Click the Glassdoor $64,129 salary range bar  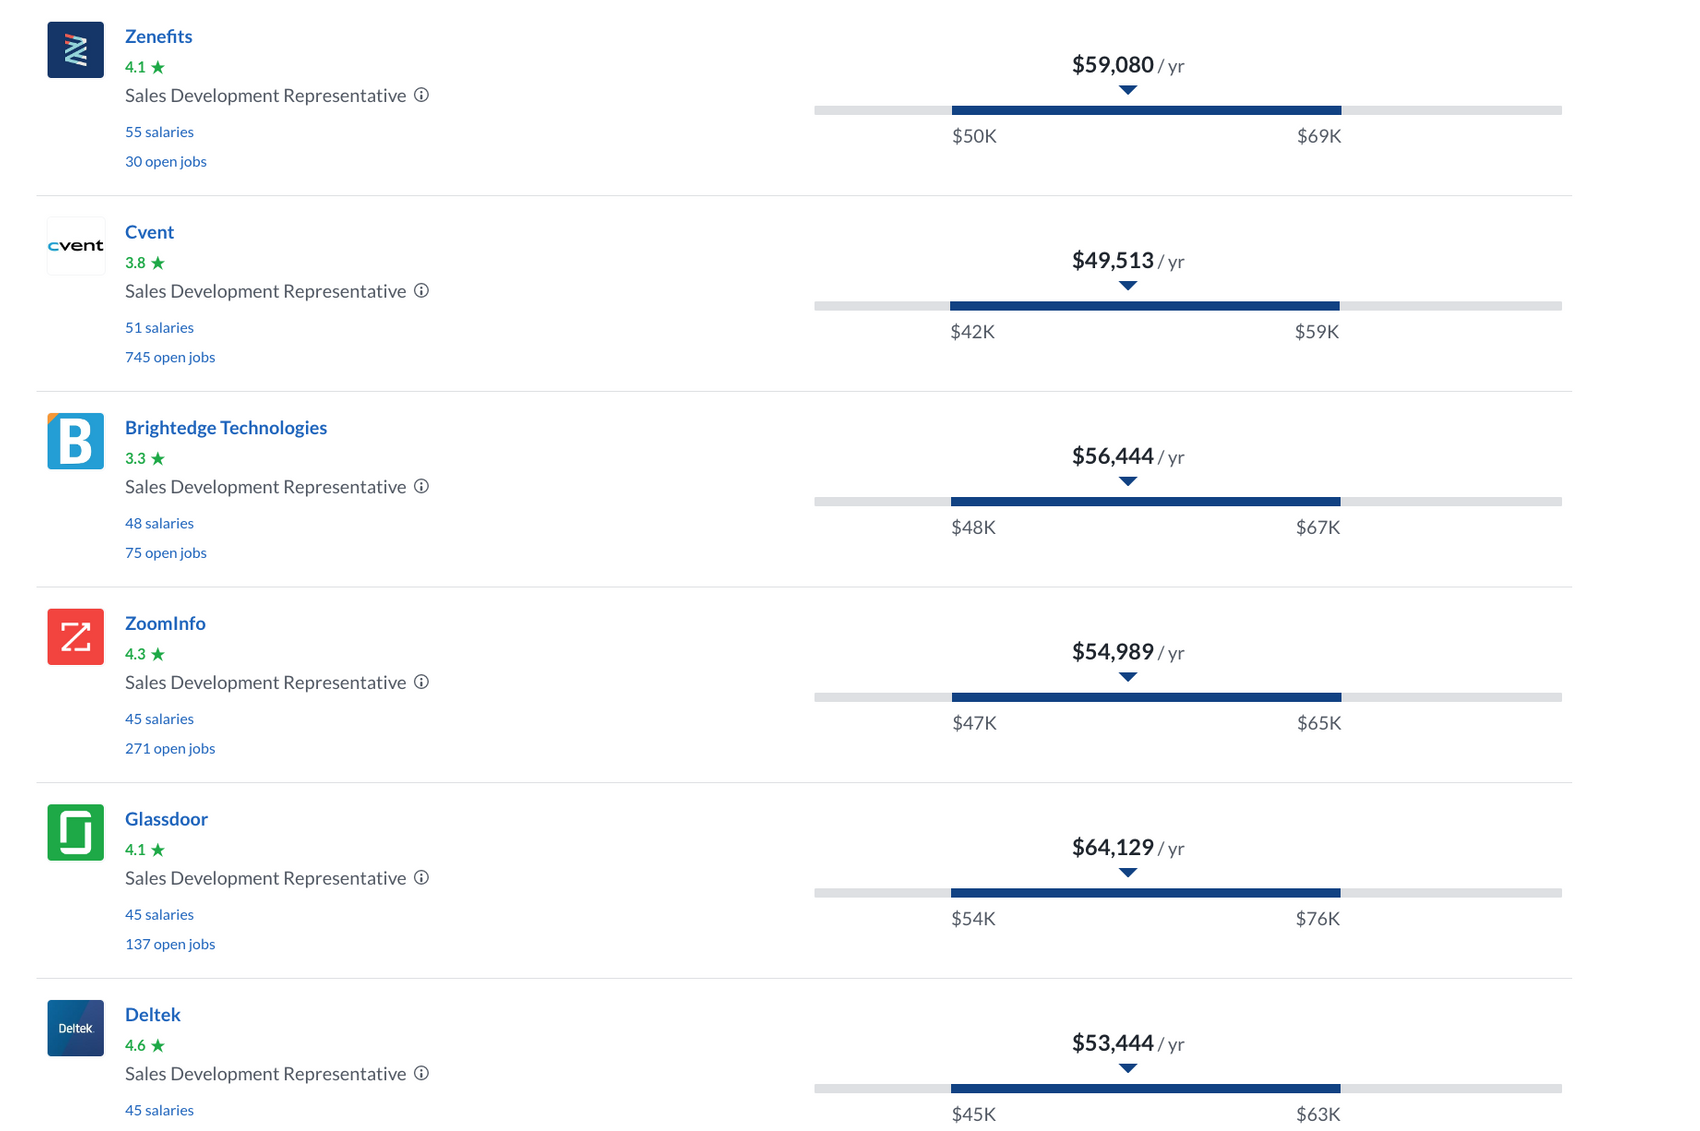(1188, 893)
